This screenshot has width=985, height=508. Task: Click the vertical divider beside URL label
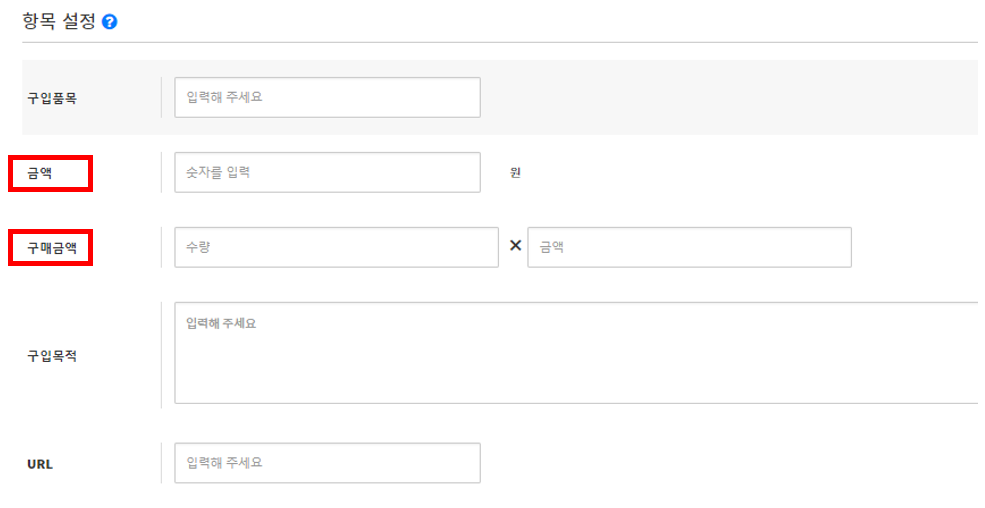click(161, 463)
